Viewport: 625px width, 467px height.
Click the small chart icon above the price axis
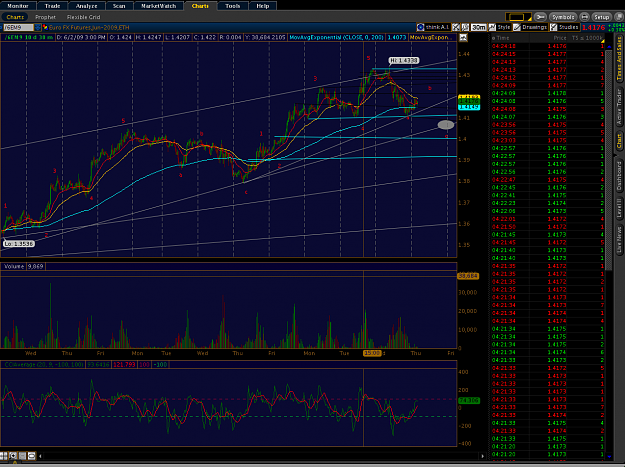[463, 37]
